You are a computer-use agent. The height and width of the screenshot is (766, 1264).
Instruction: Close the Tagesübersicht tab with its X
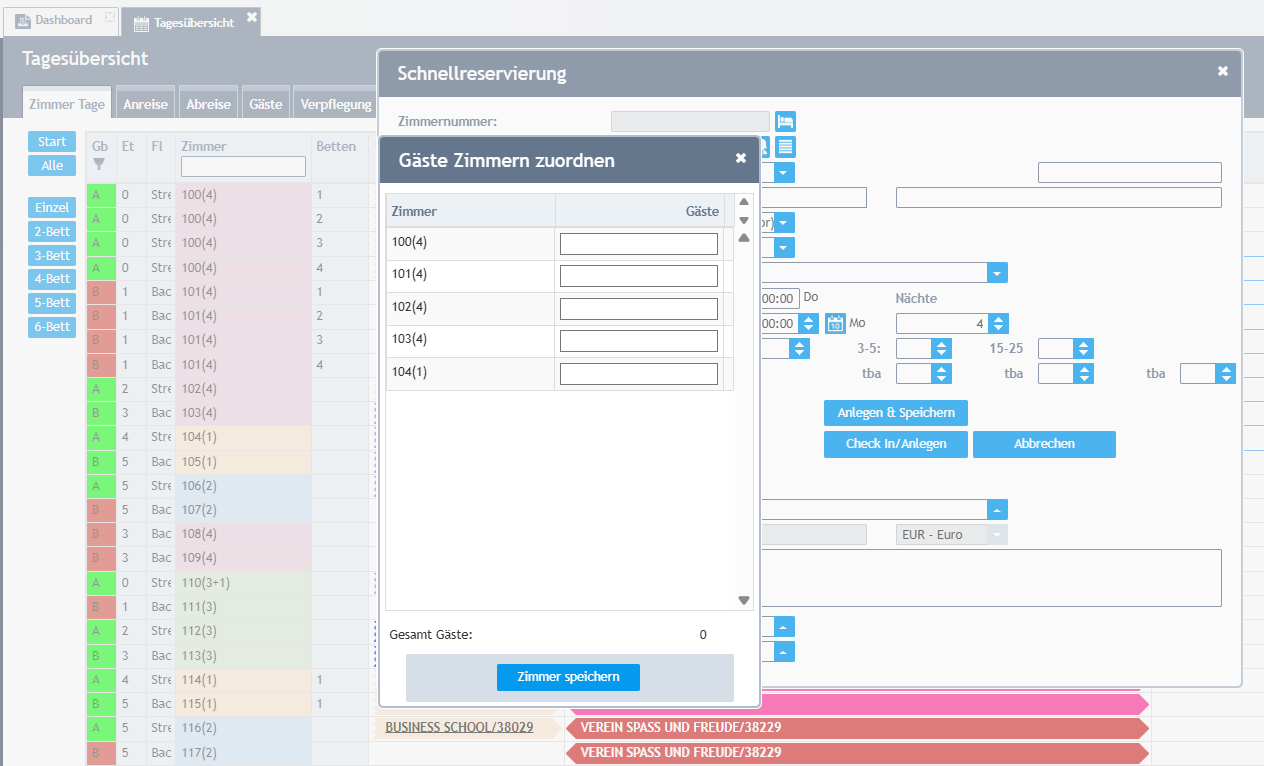tap(252, 17)
